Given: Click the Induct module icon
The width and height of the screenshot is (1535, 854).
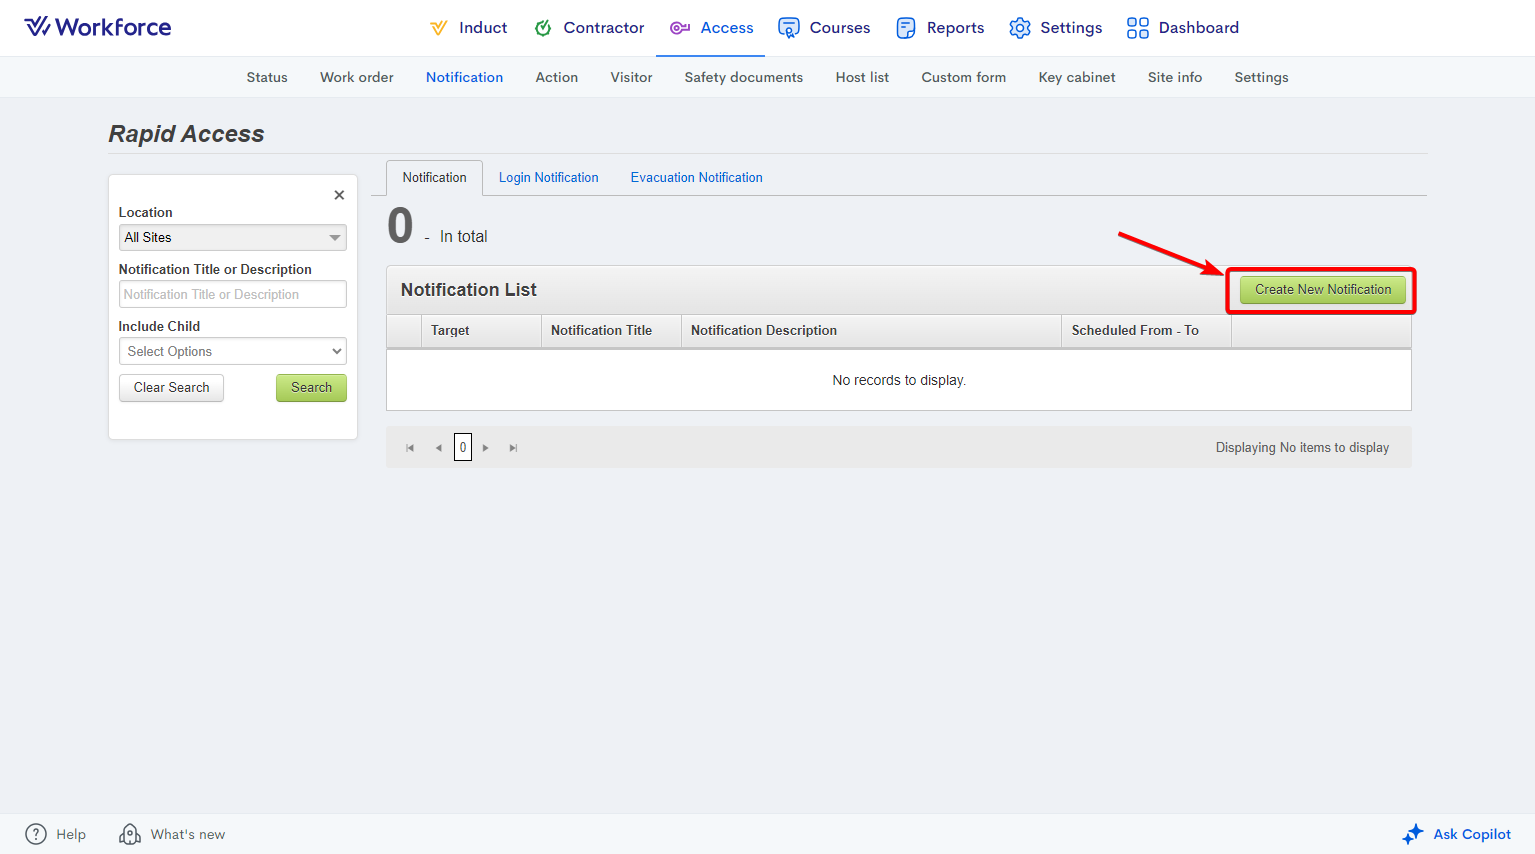Looking at the screenshot, I should pos(438,28).
